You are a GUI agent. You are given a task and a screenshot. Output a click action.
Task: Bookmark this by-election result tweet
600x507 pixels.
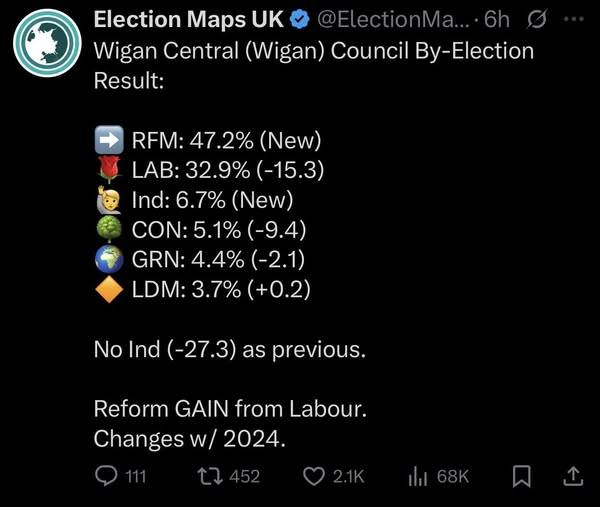pos(520,477)
